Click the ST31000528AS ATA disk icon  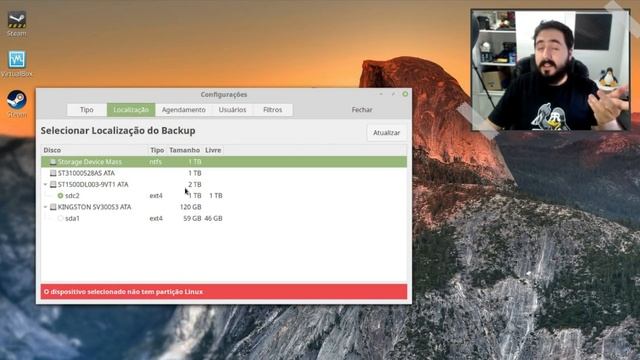click(x=53, y=173)
